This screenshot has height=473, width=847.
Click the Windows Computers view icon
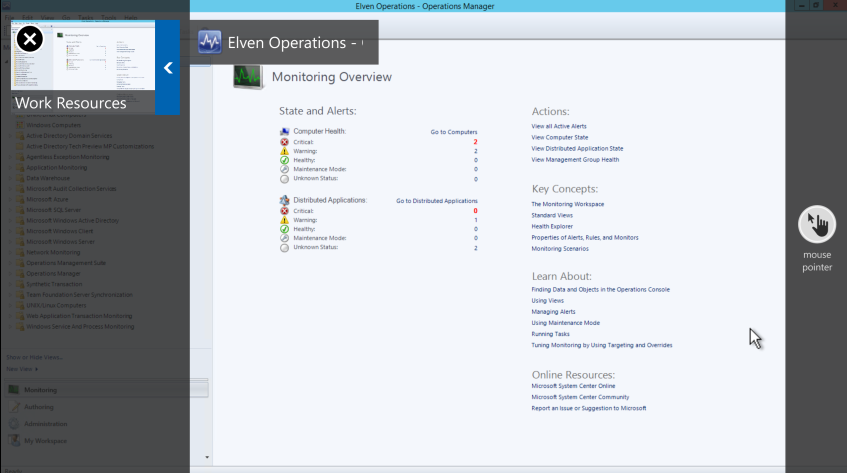pyautogui.click(x=20, y=125)
